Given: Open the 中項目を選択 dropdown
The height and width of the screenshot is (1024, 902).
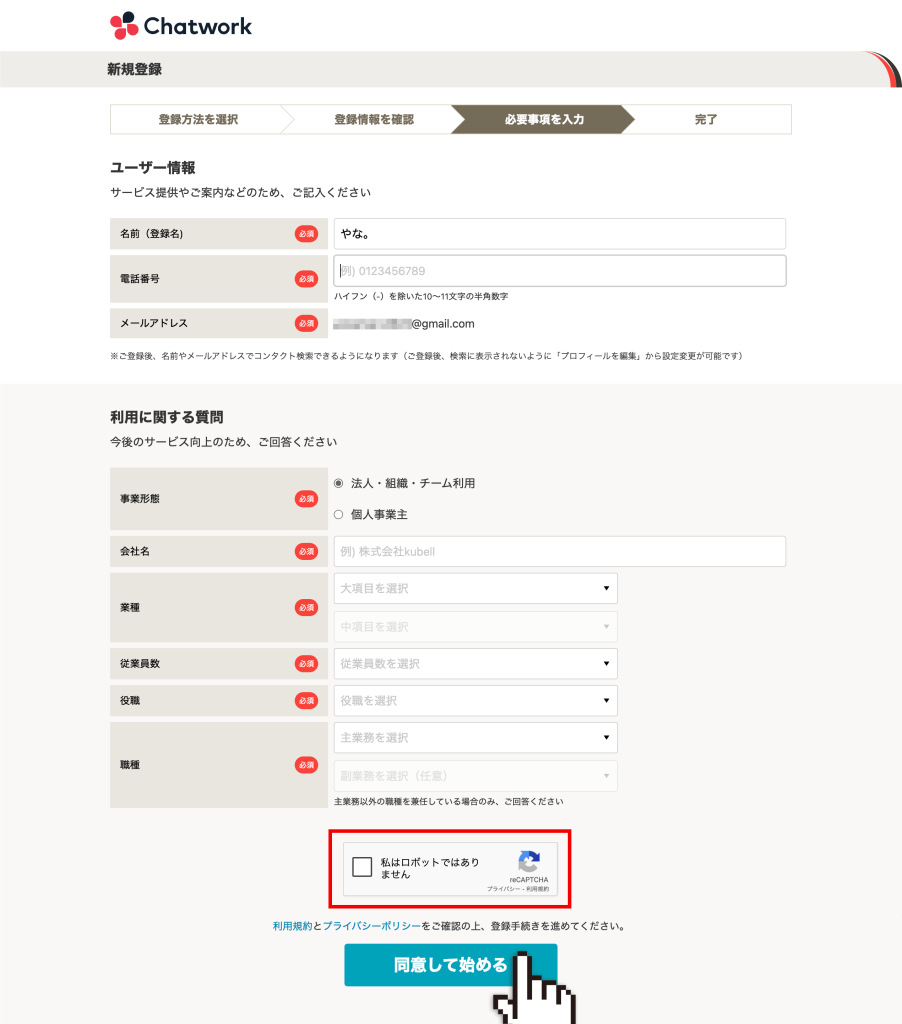Looking at the screenshot, I should tap(475, 626).
